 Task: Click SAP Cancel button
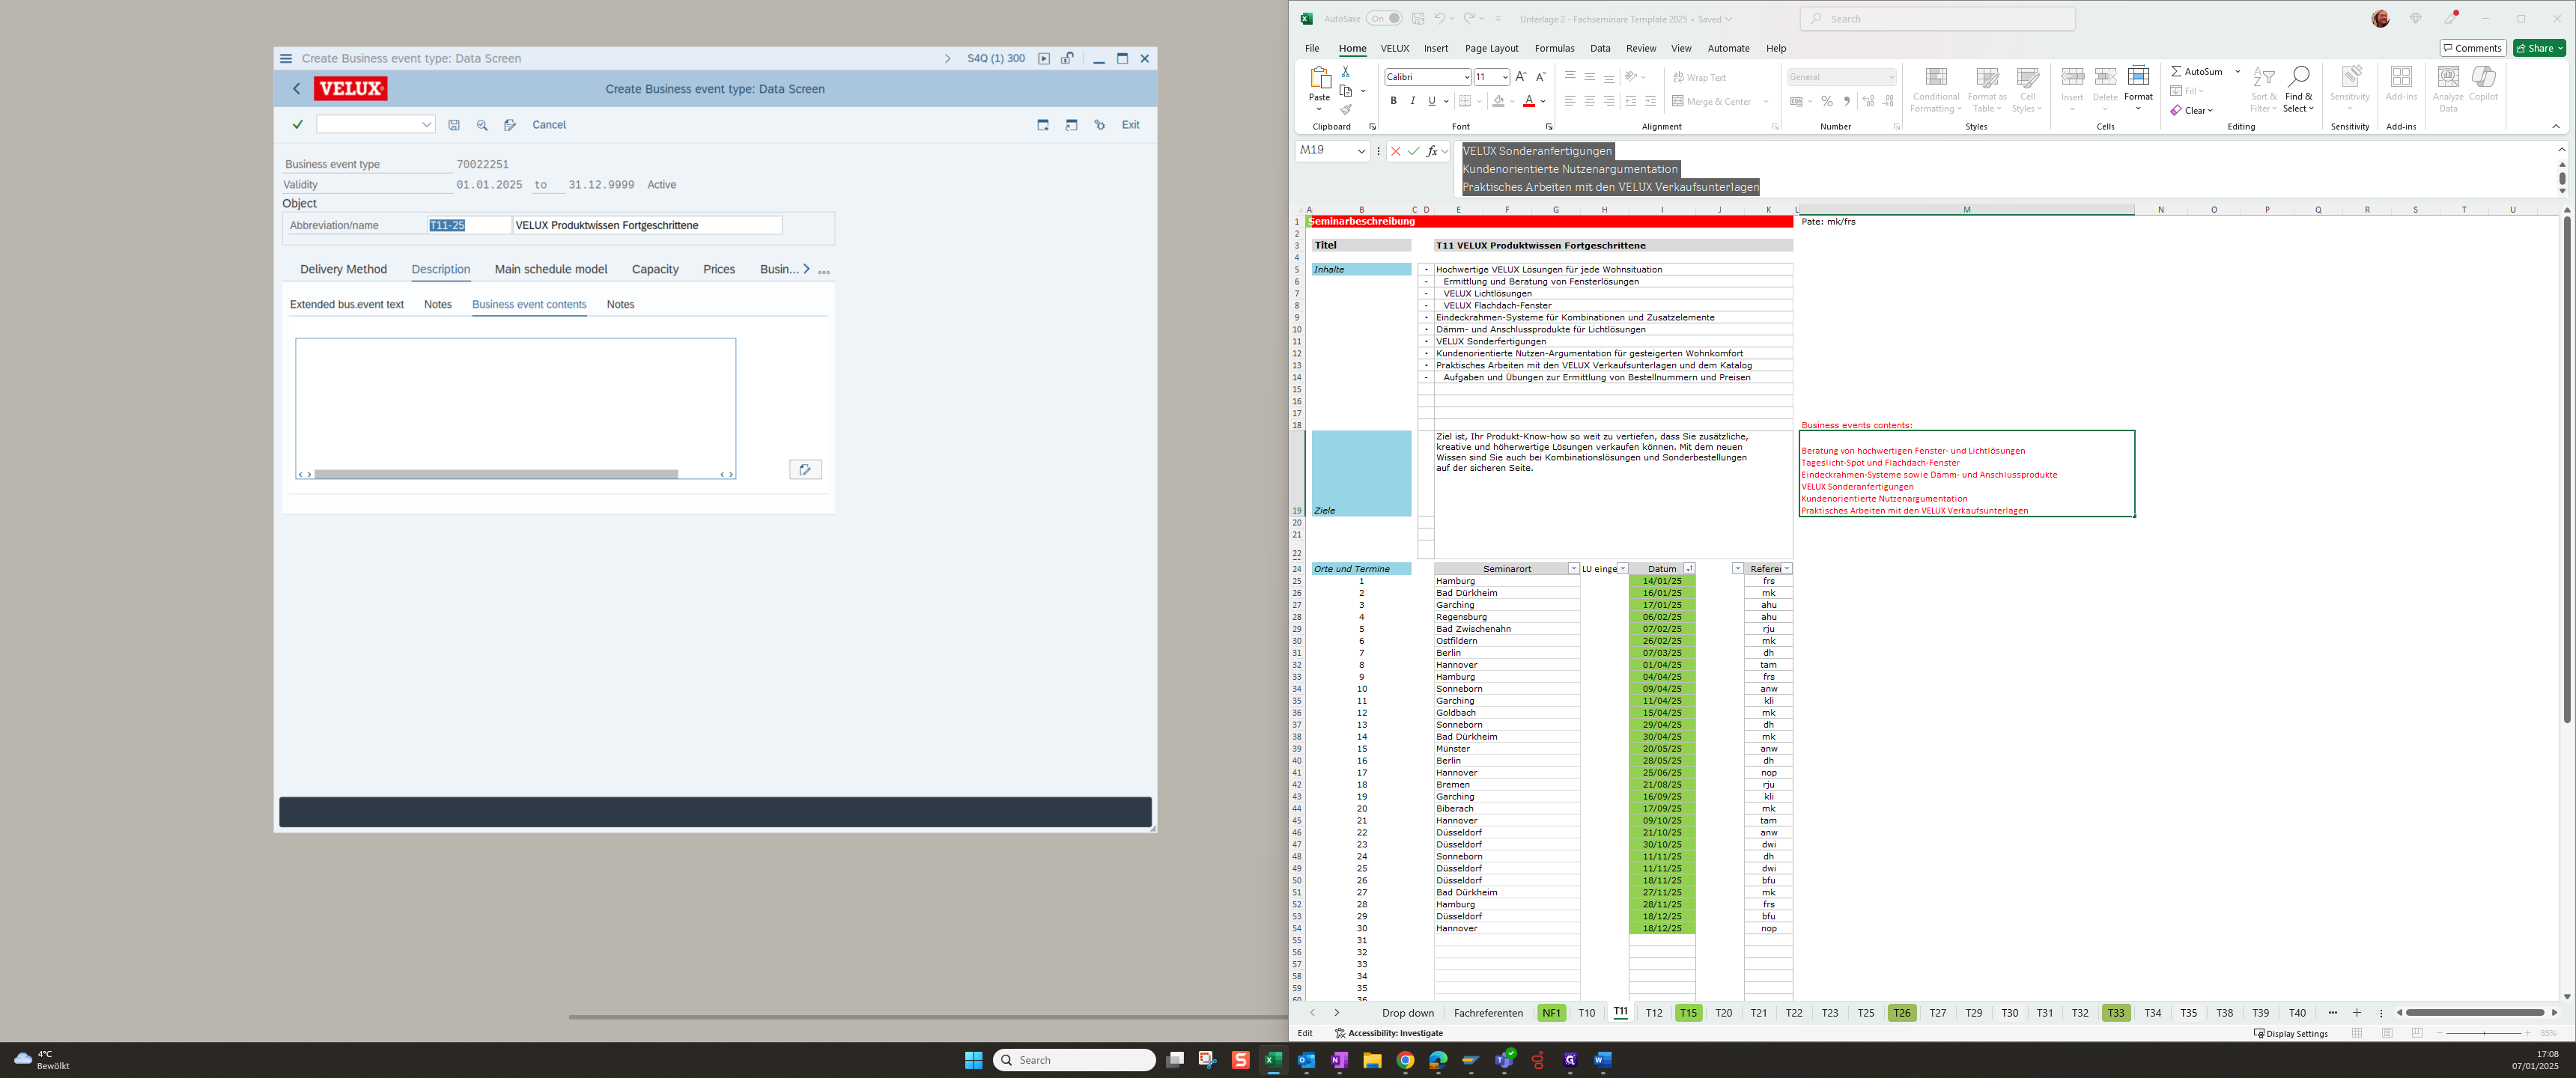[x=549, y=125]
